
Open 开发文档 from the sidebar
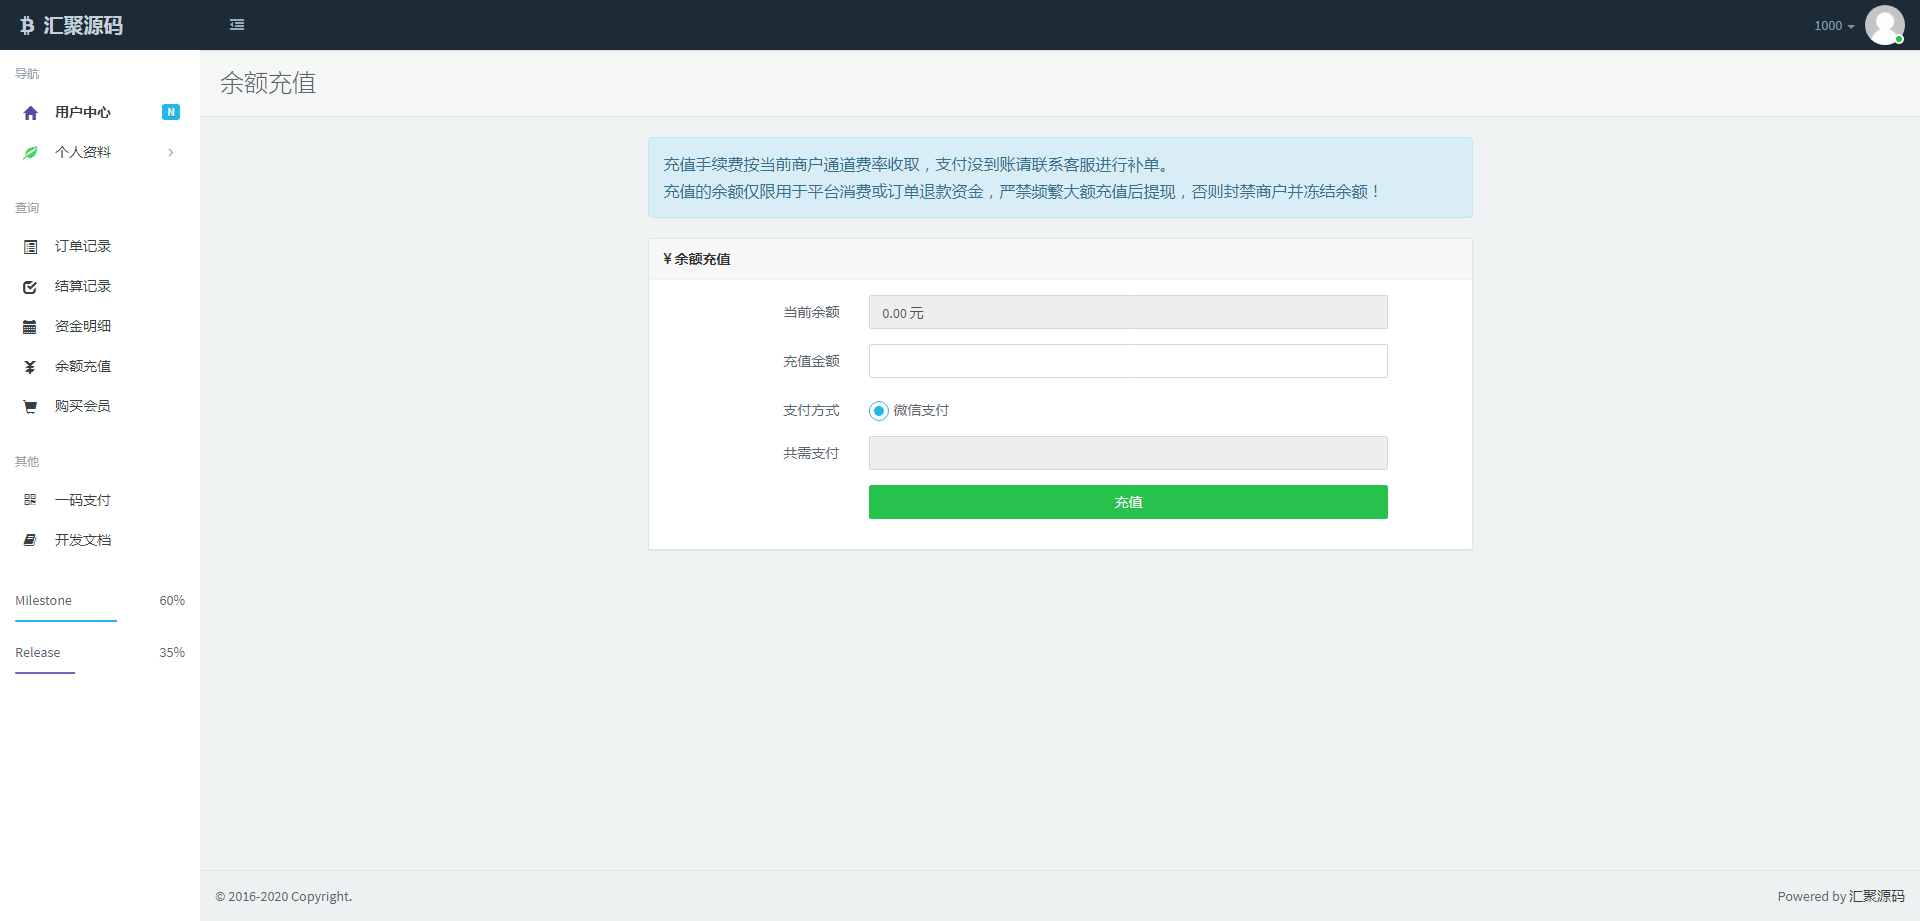(83, 540)
